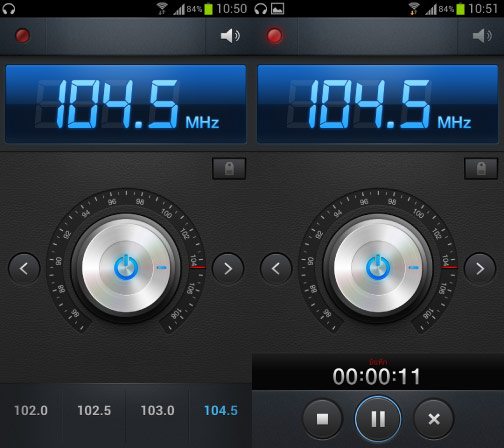Seek forward using right screen's right arrow
Viewport: 504px width, 448px height.
[x=480, y=268]
